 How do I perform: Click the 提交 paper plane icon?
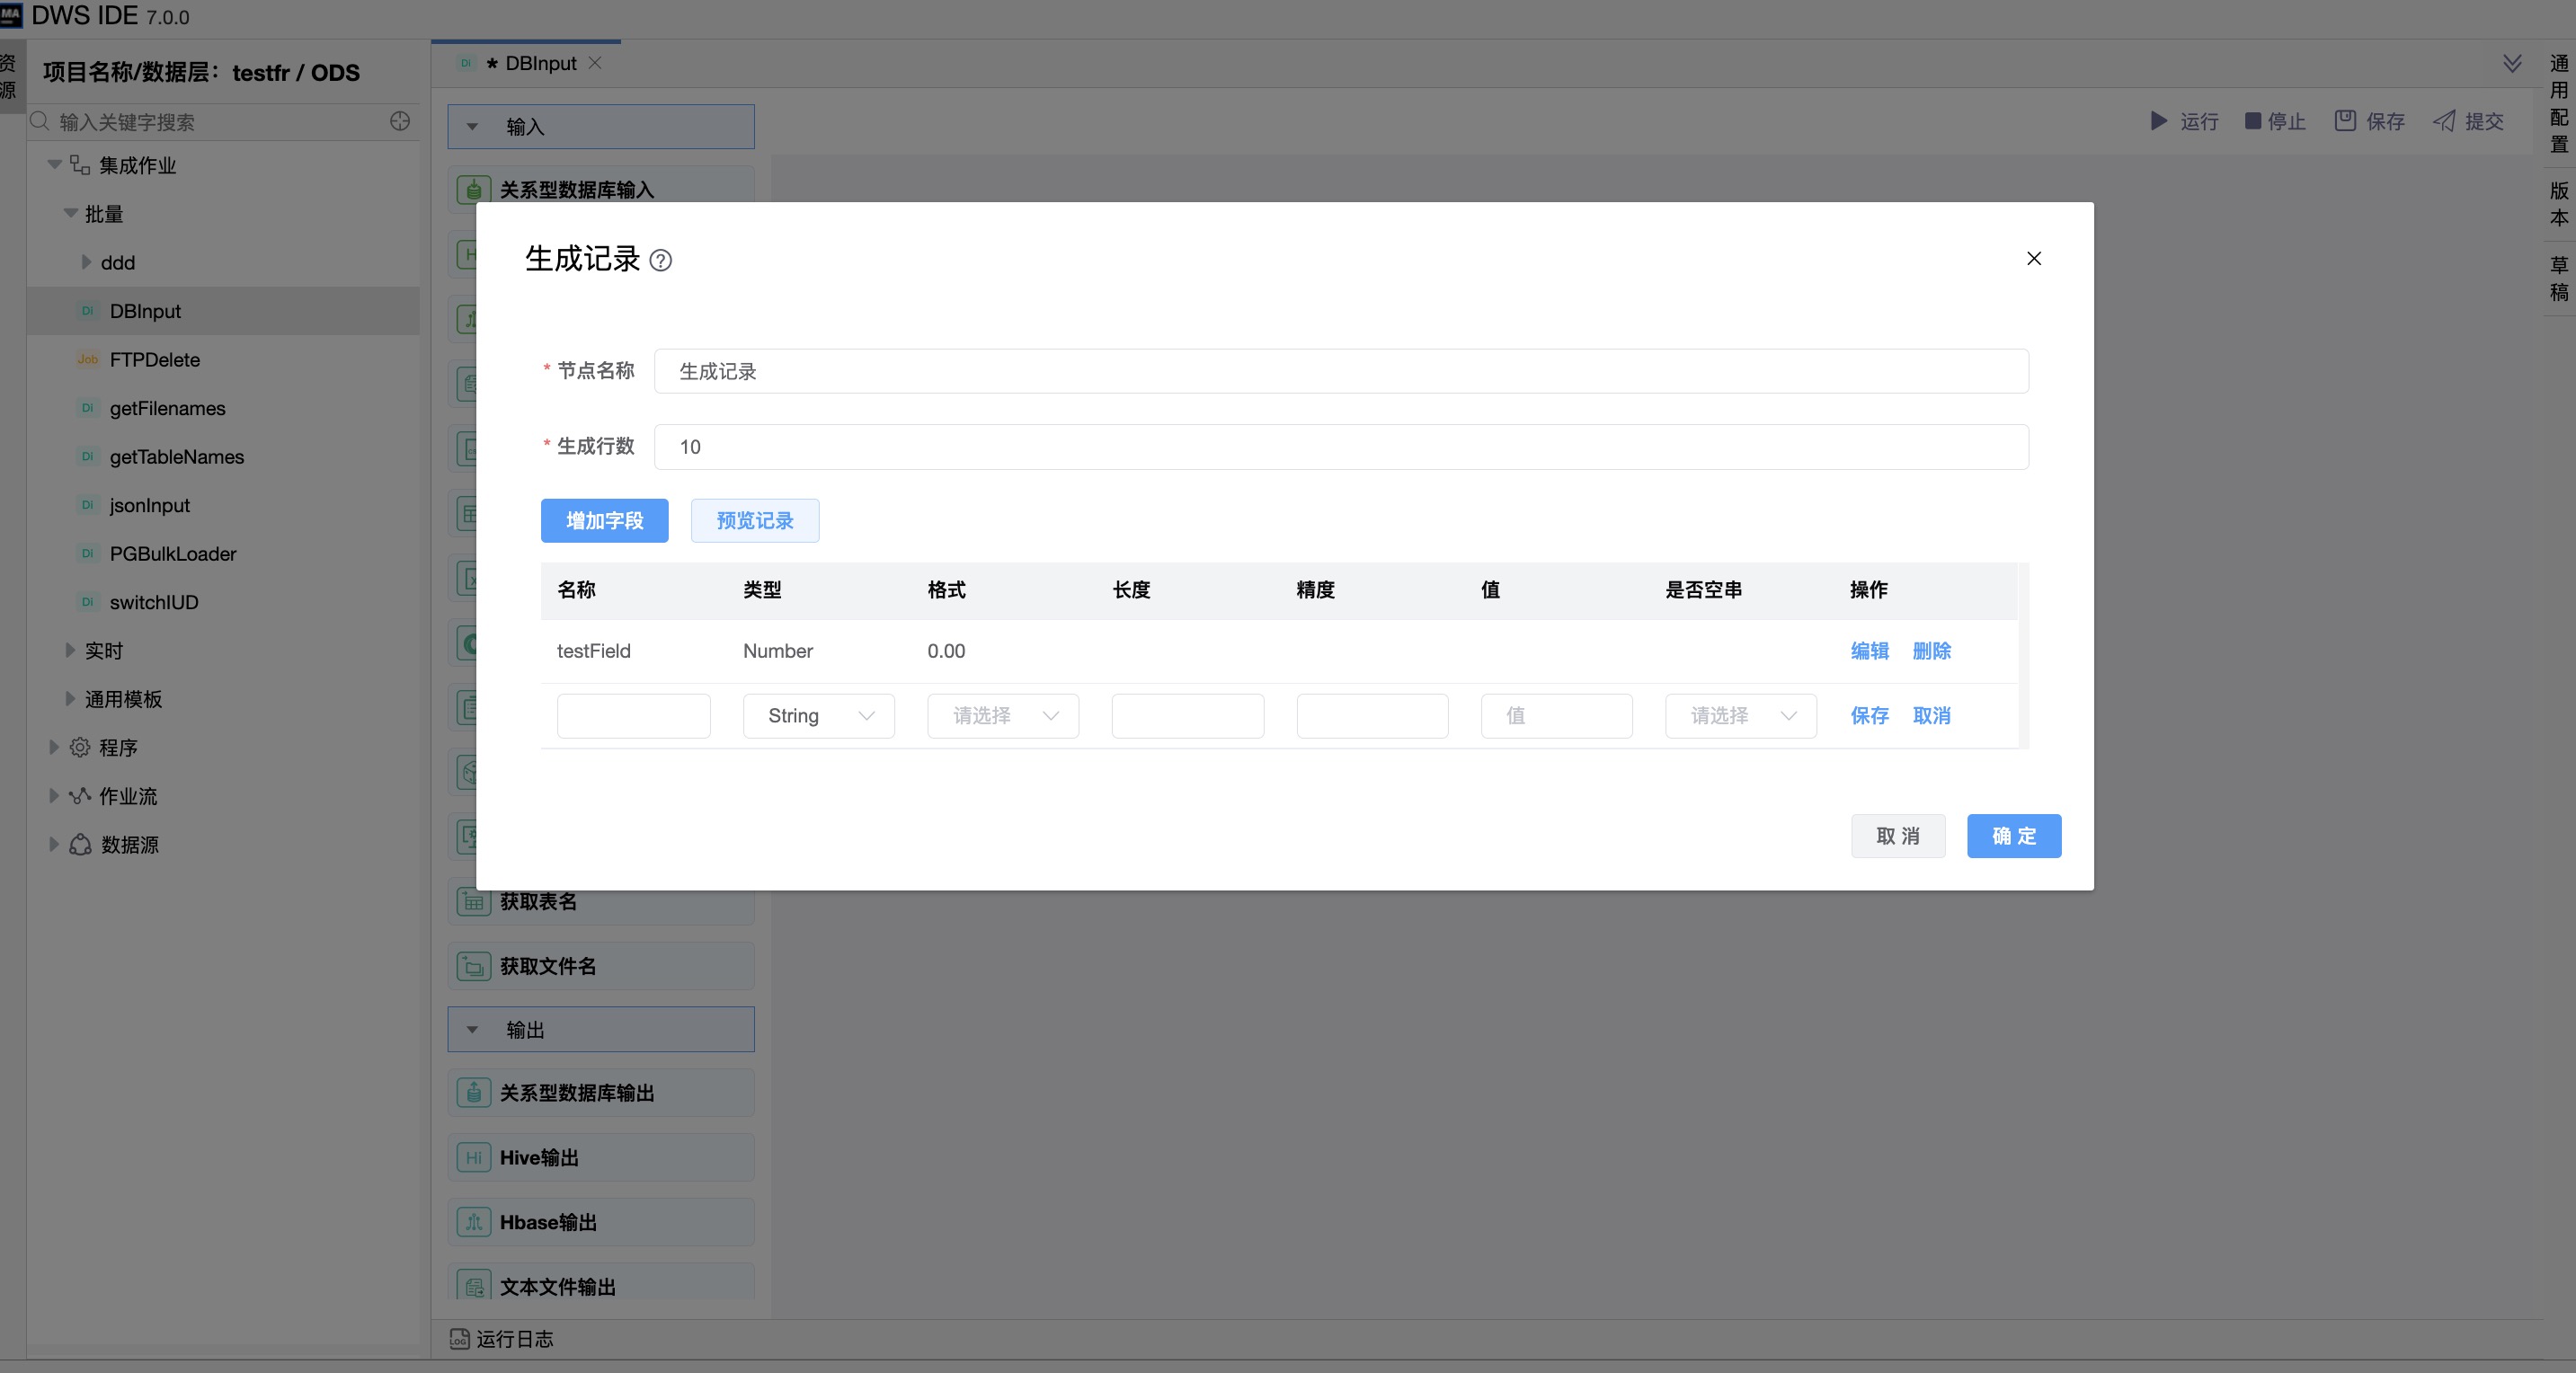click(2443, 121)
